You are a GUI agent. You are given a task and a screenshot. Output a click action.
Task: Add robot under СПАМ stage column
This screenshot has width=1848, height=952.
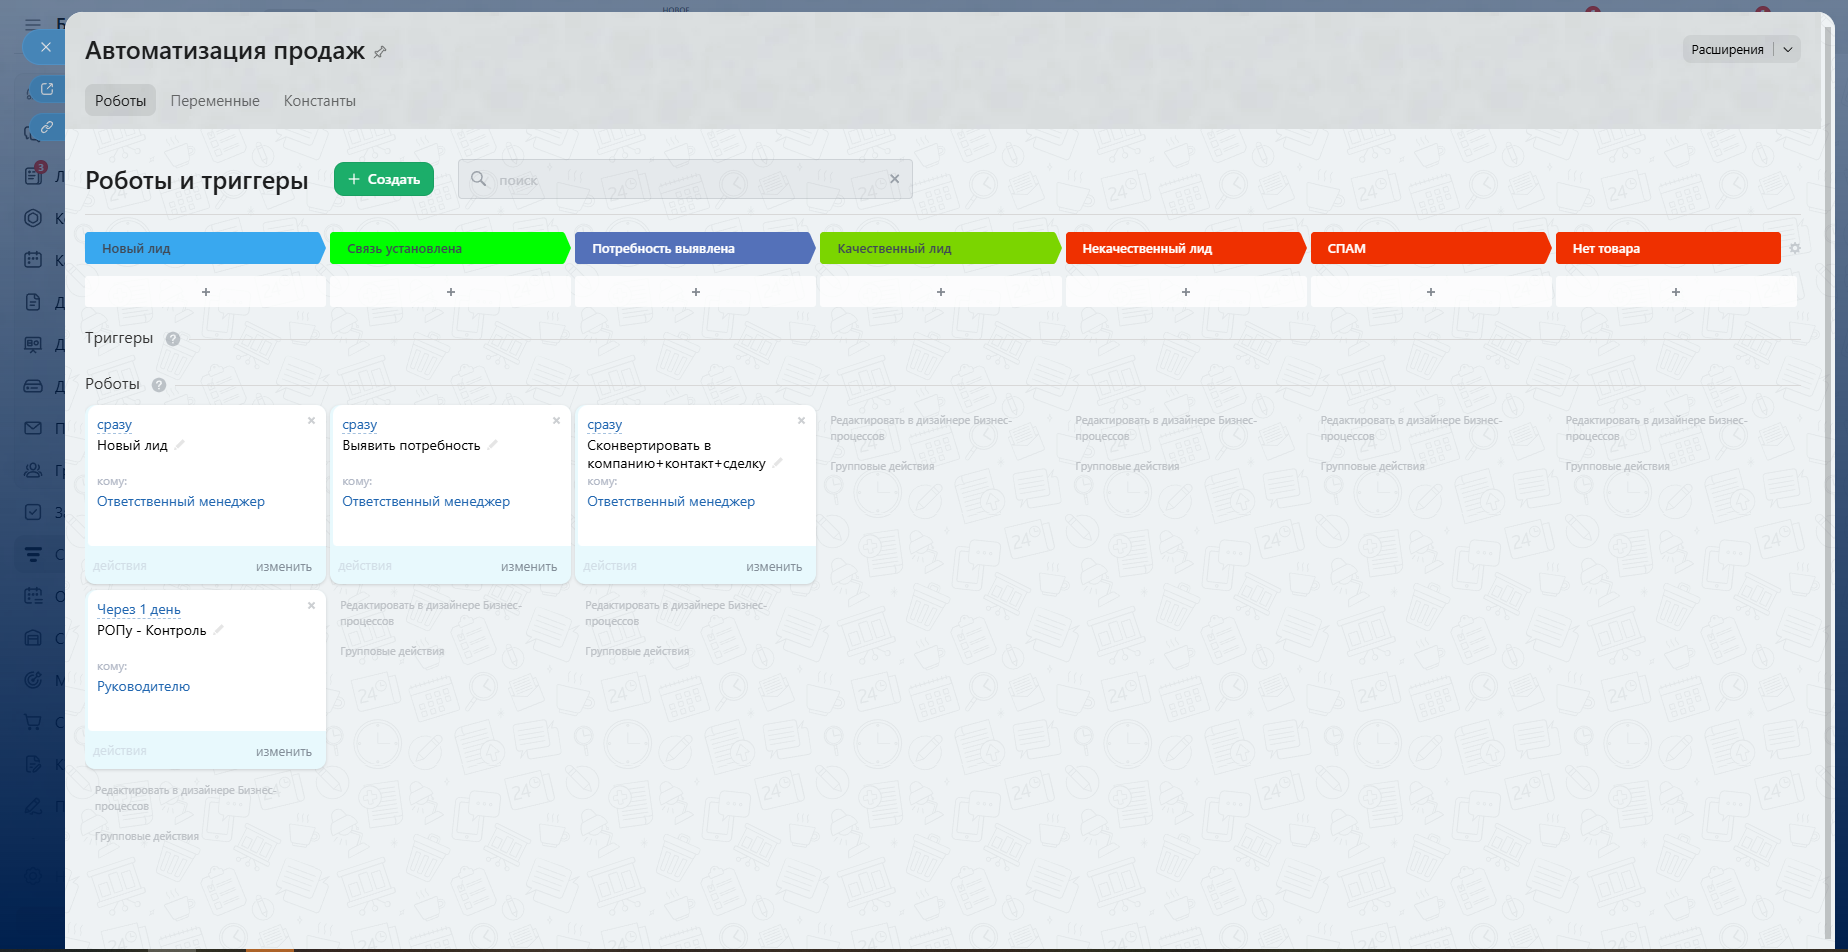click(x=1430, y=292)
